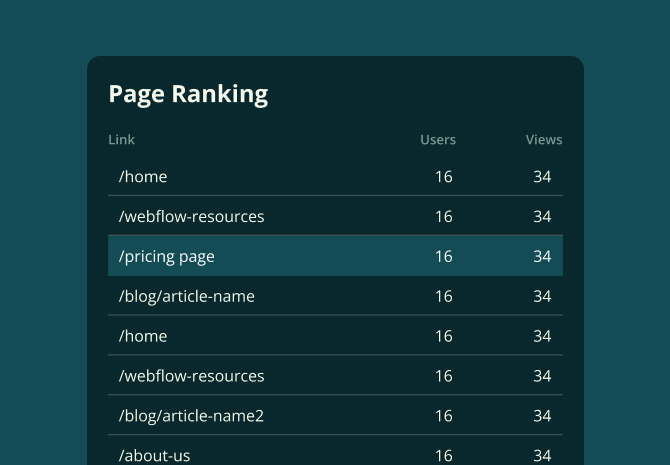670x465 pixels.
Task: Click Views value in /about-us row
Action: (542, 456)
